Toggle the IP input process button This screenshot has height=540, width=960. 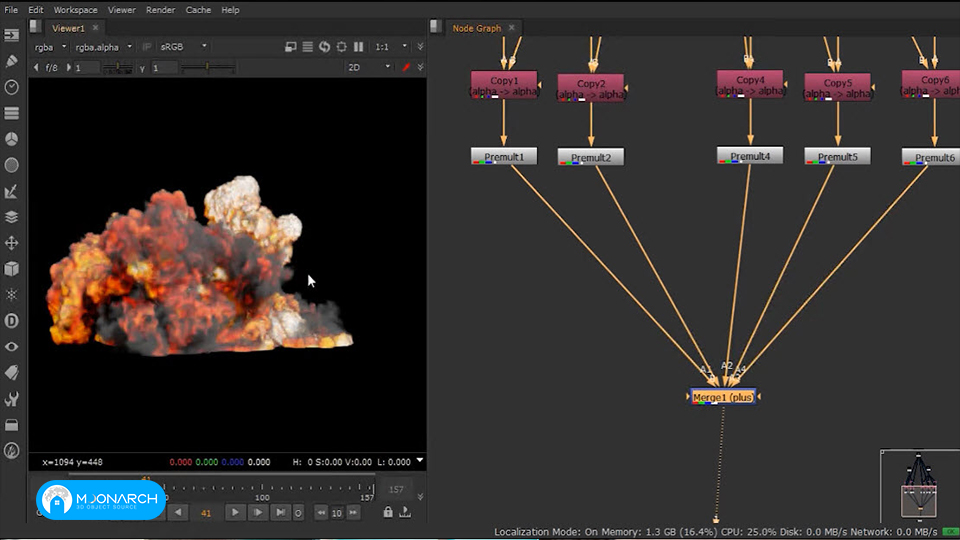(x=147, y=47)
